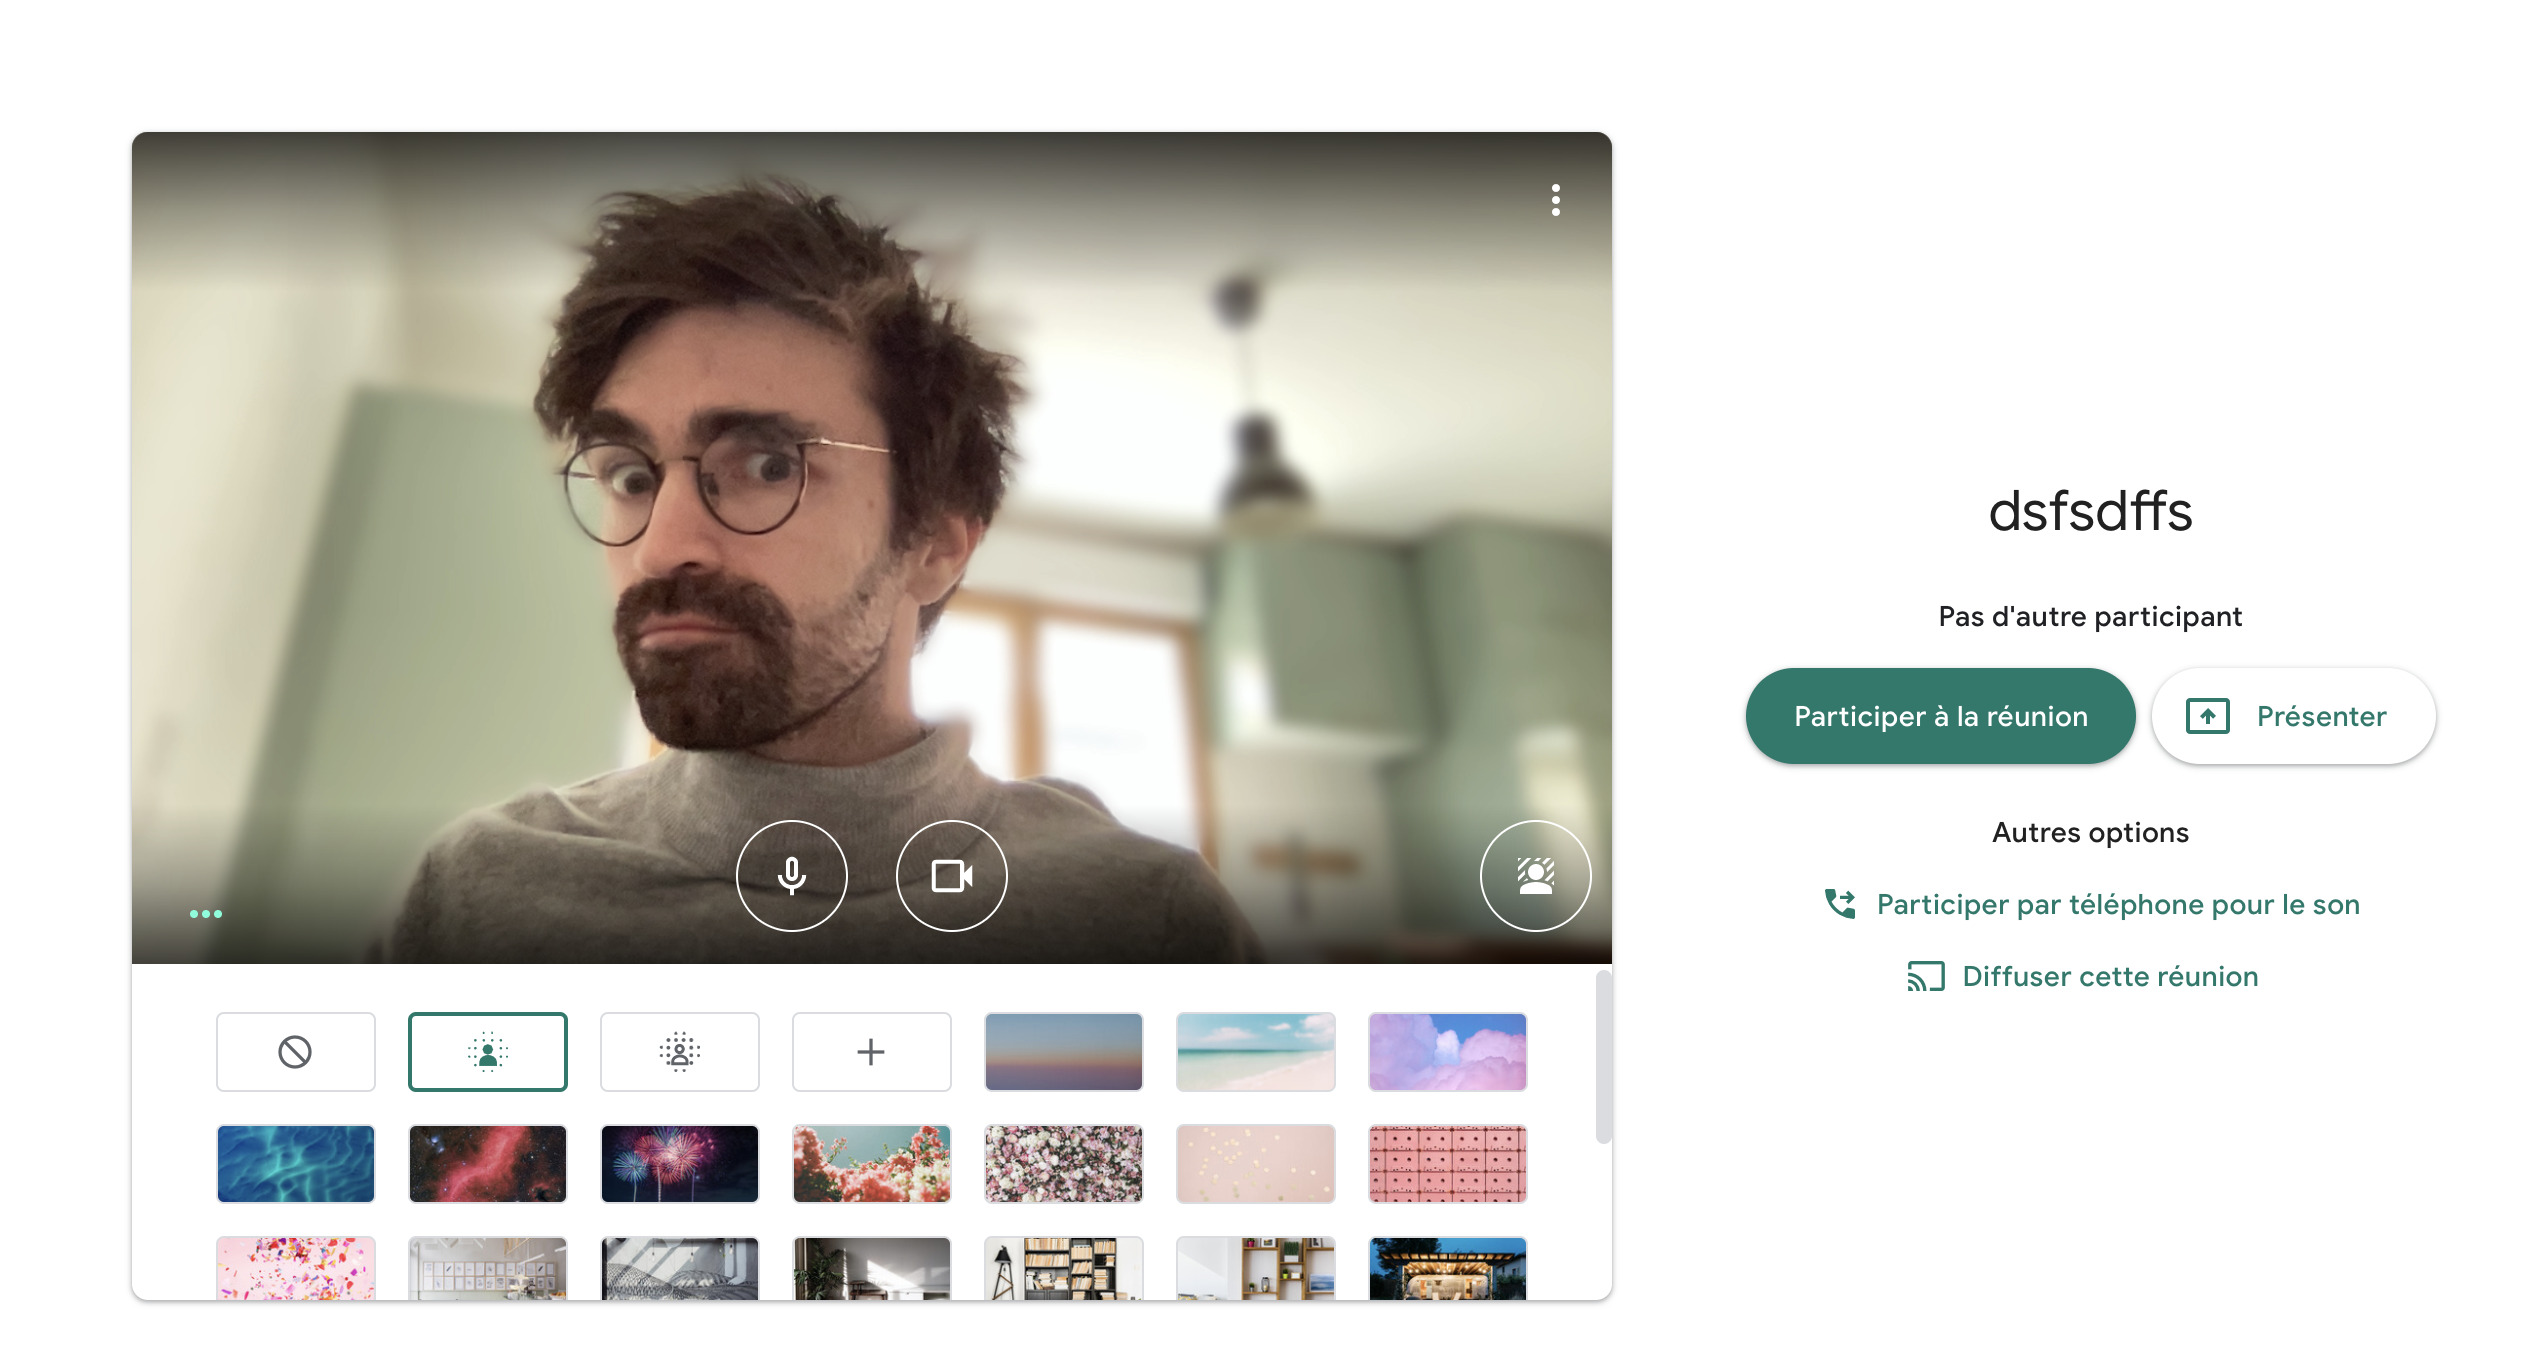Click the three green audio indicator dots

(206, 913)
